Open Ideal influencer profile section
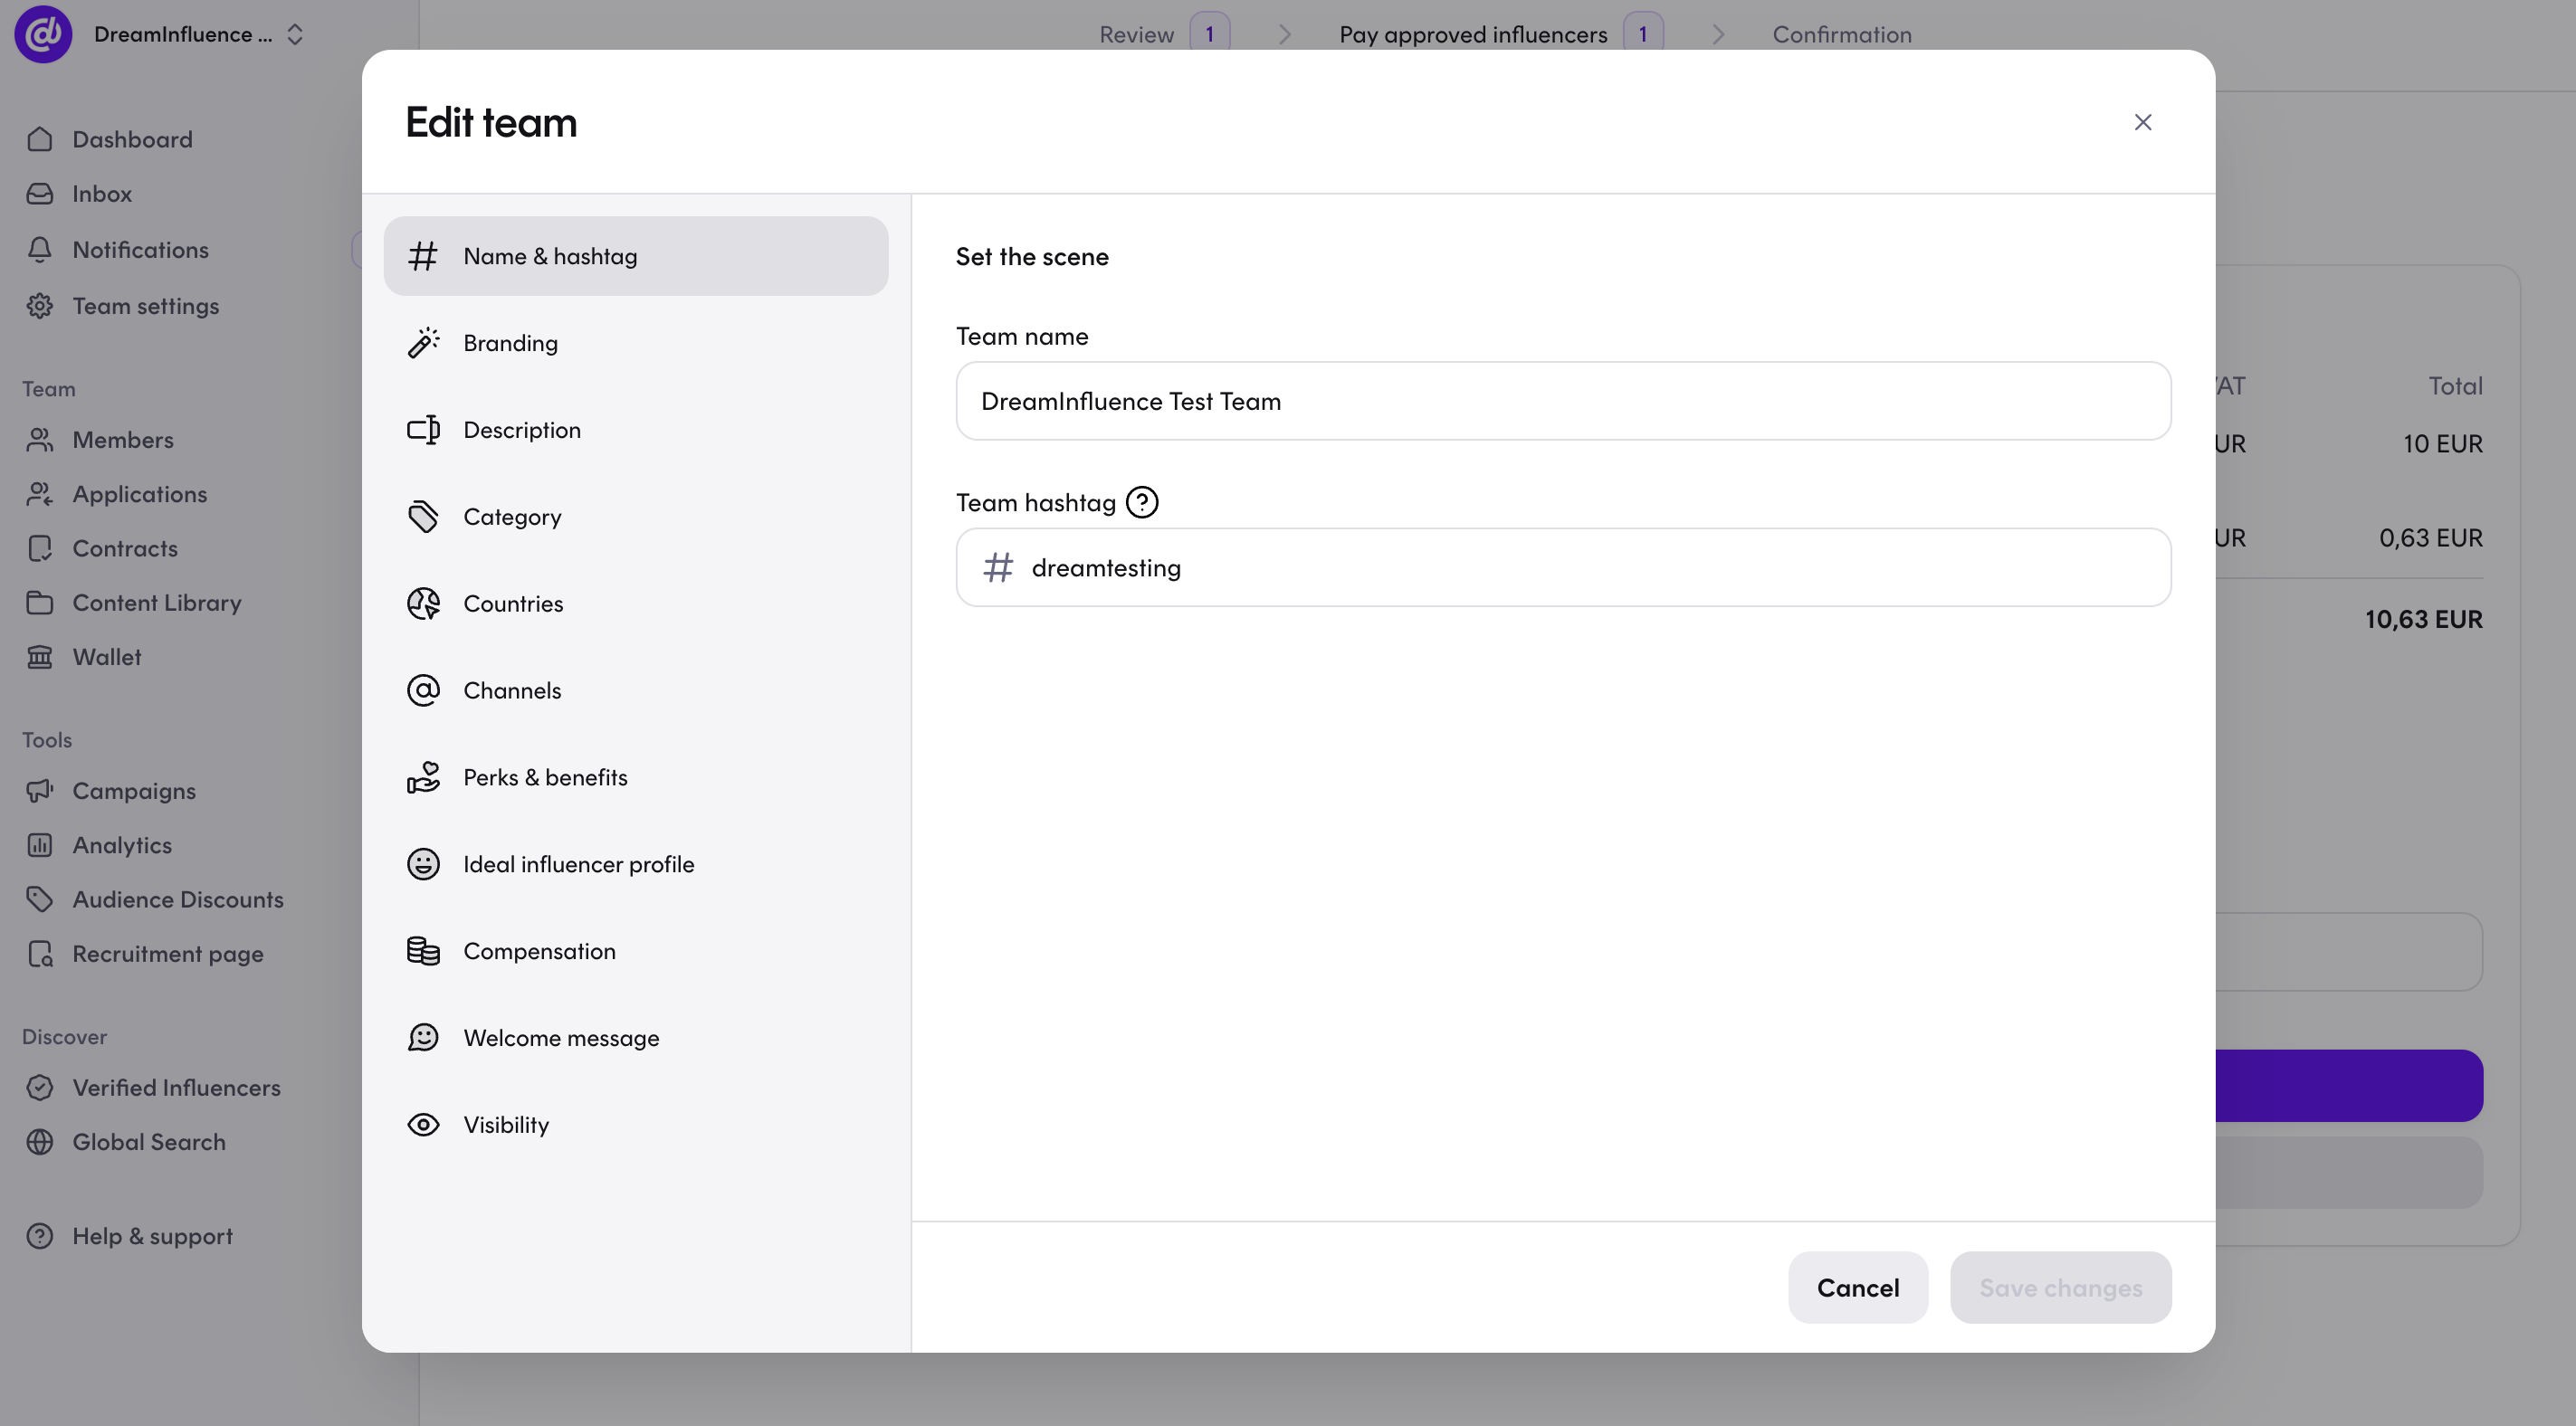2576x1426 pixels. 635,864
